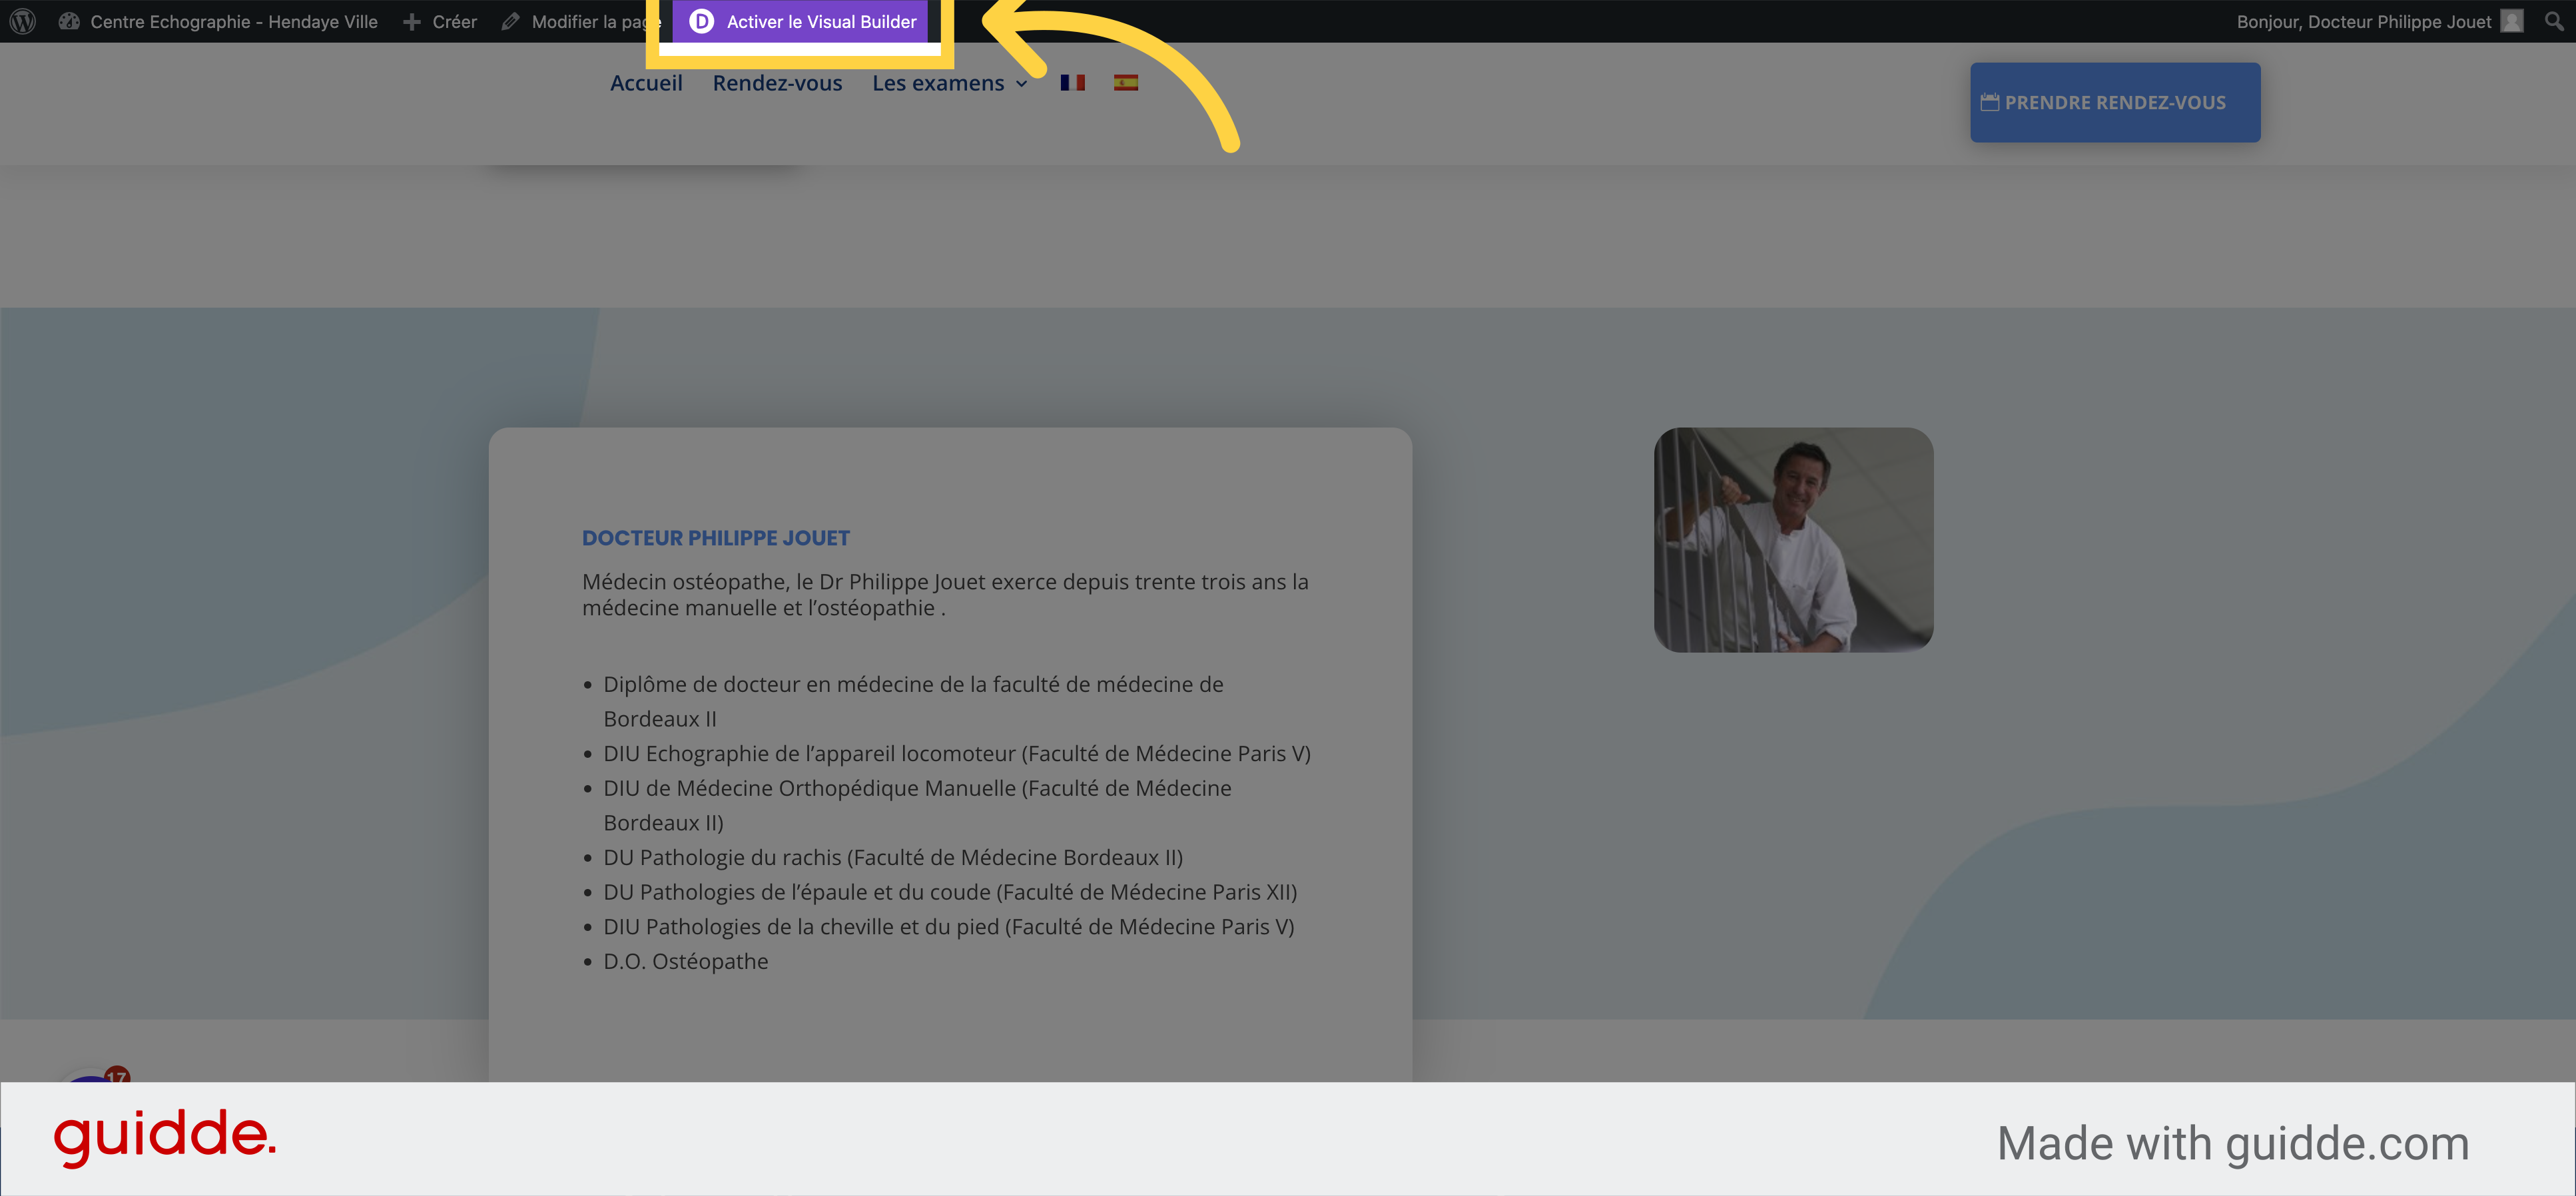The height and width of the screenshot is (1196, 2576).
Task: Click the Médecin ostéopathe intro paragraph
Action: point(945,594)
